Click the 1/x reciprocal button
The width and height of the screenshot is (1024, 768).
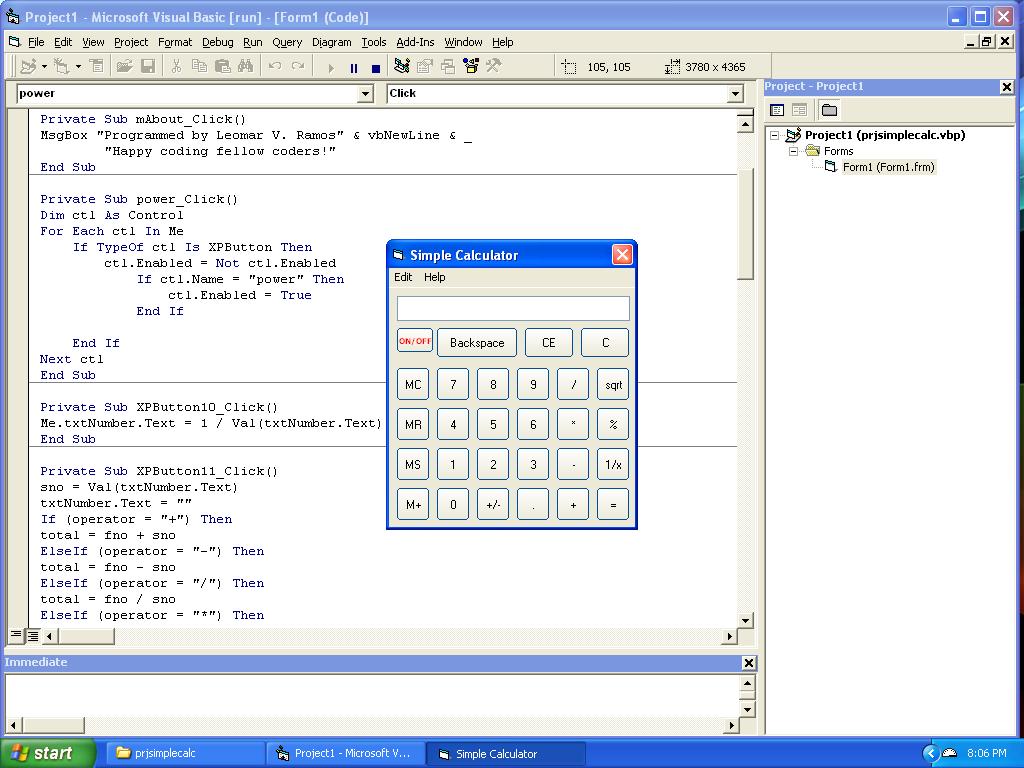tap(613, 464)
